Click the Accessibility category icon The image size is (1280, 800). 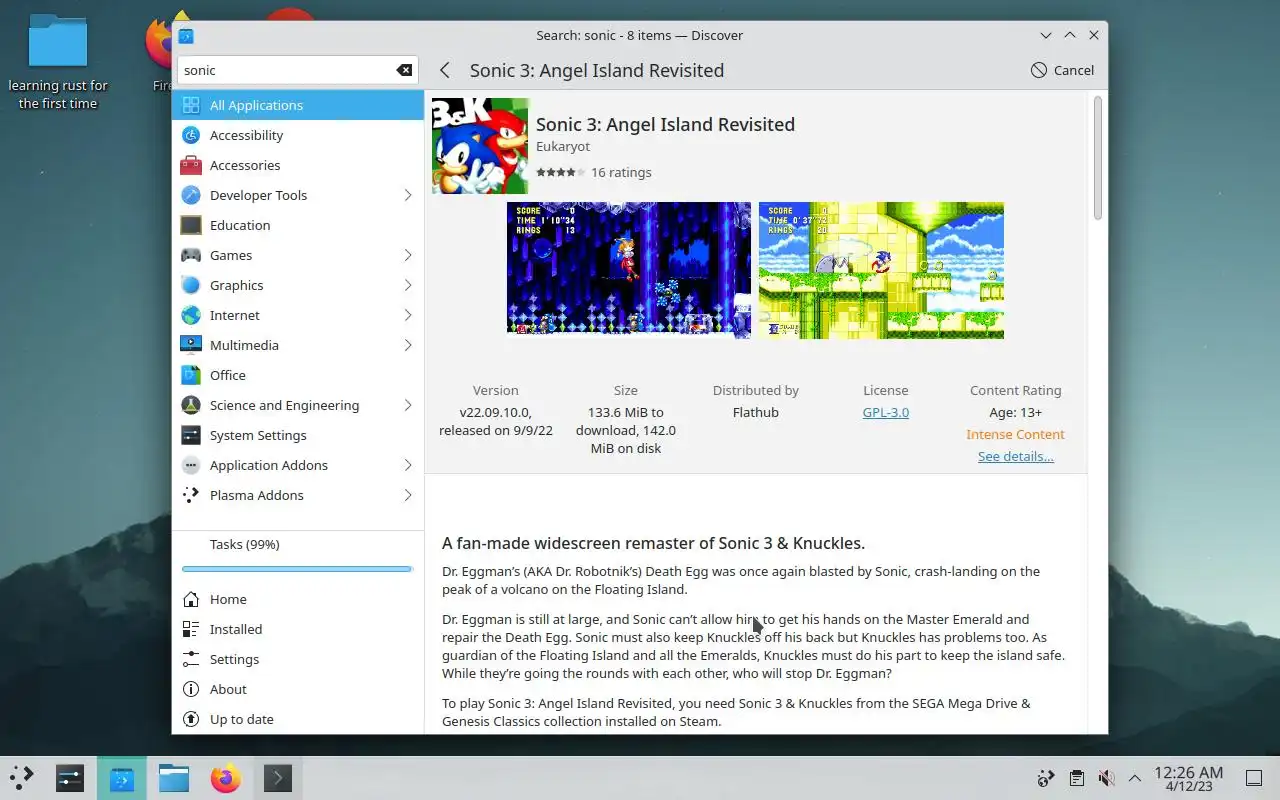[x=191, y=135]
